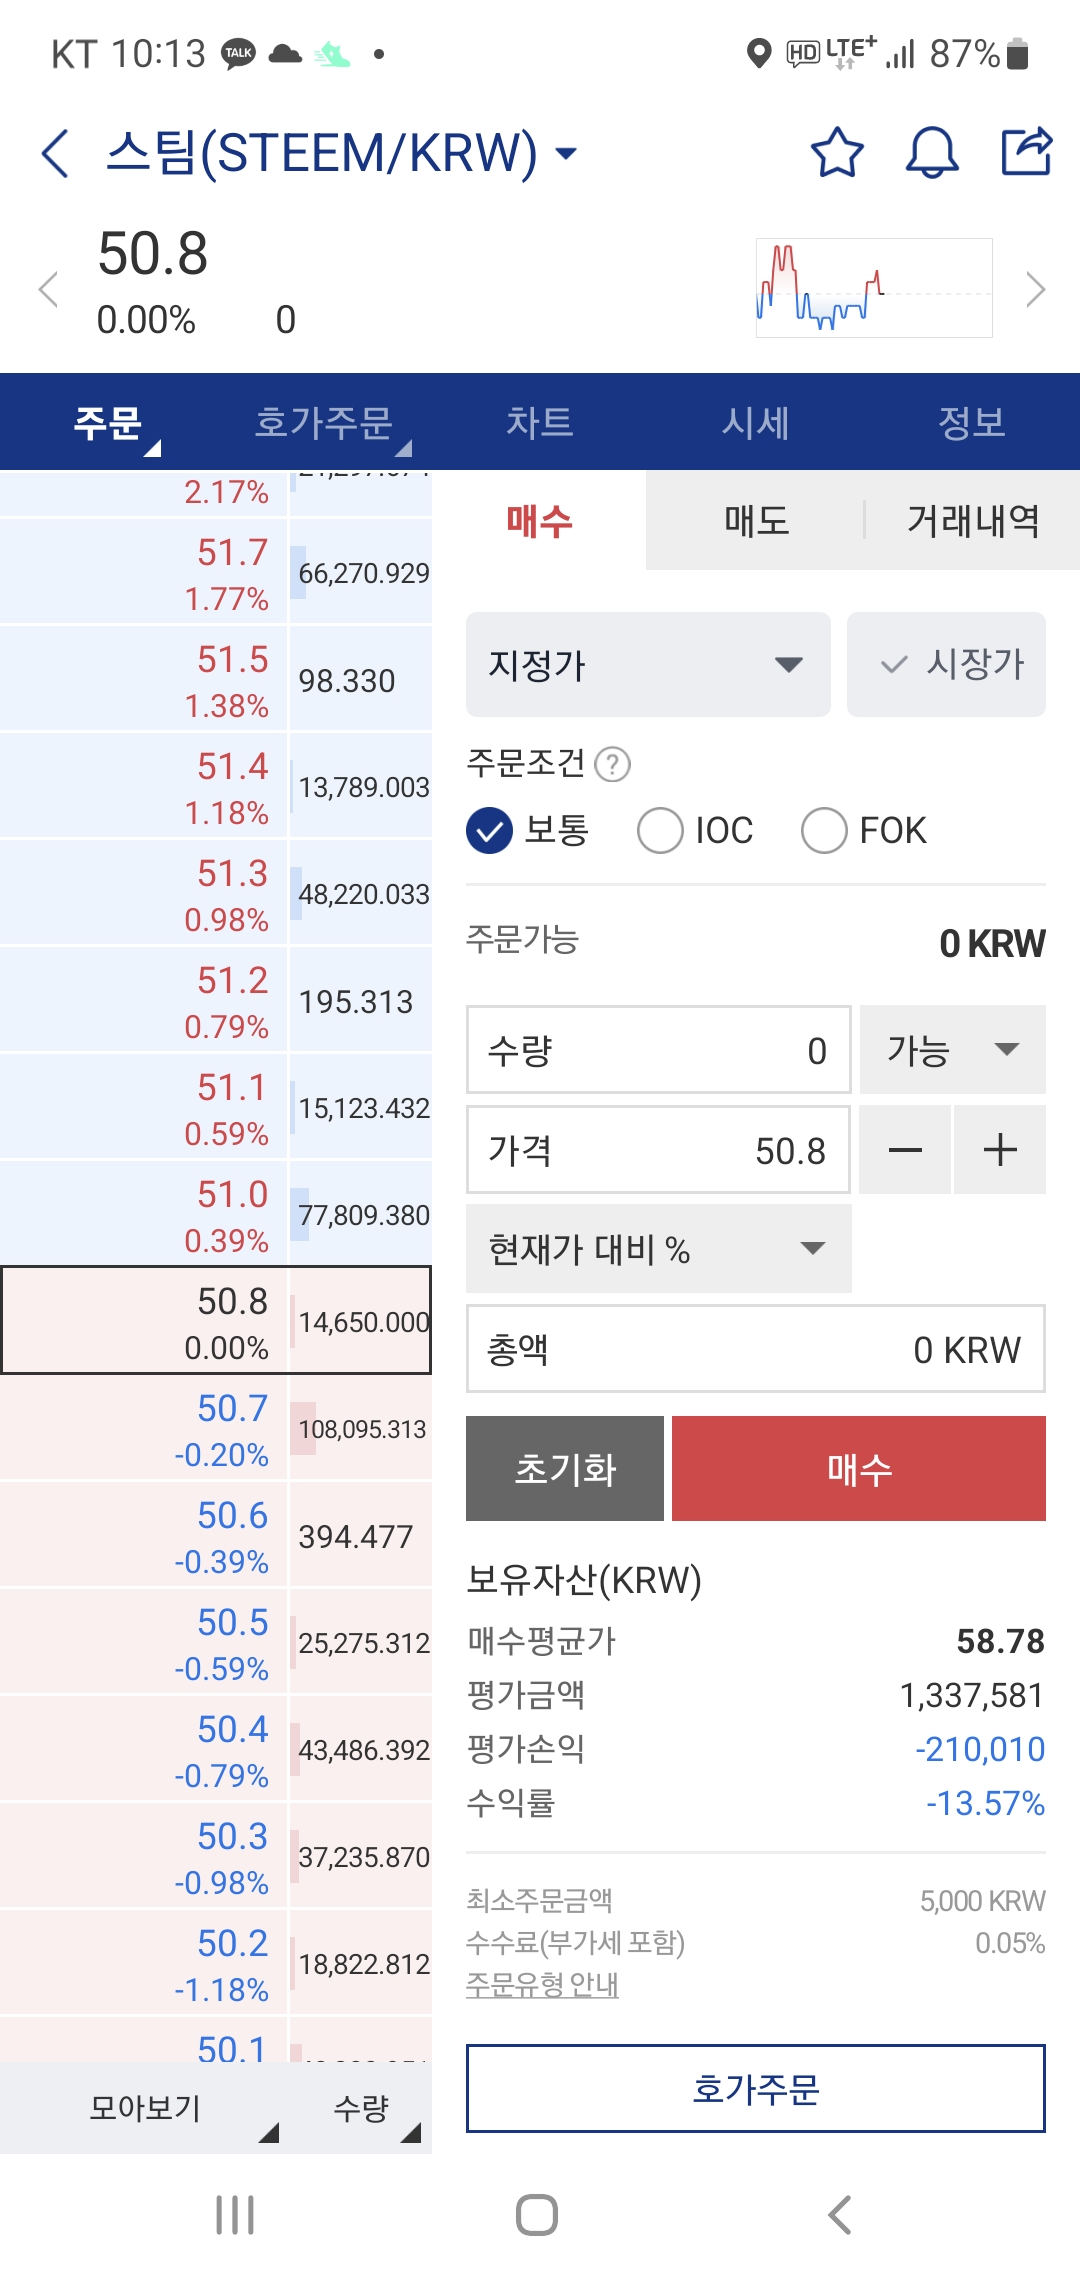Open price alerts via the bell icon
Viewport: 1080px width, 2280px height.
pos(932,152)
